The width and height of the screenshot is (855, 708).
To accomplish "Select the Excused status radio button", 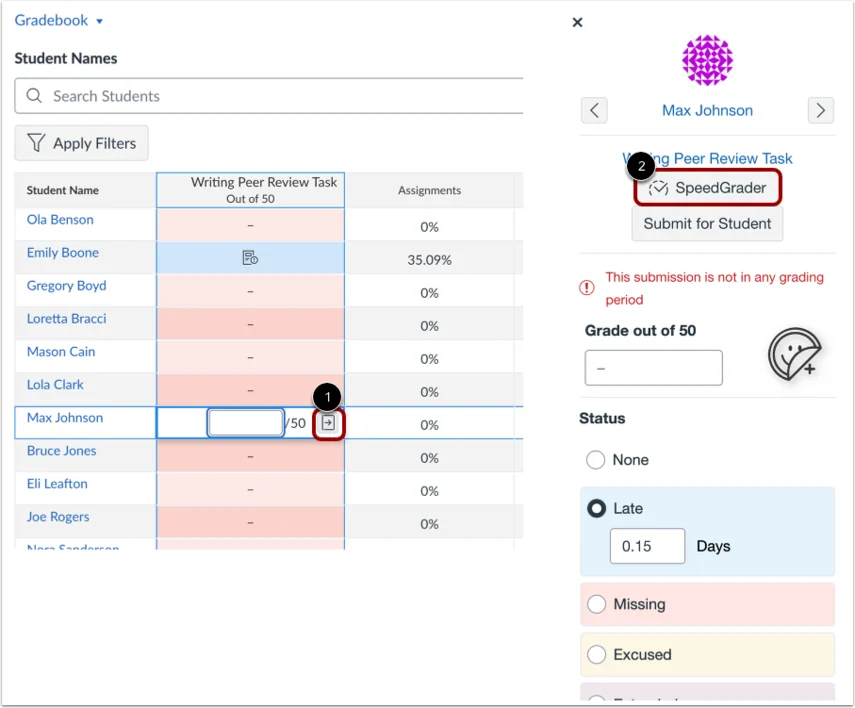I will [x=596, y=655].
